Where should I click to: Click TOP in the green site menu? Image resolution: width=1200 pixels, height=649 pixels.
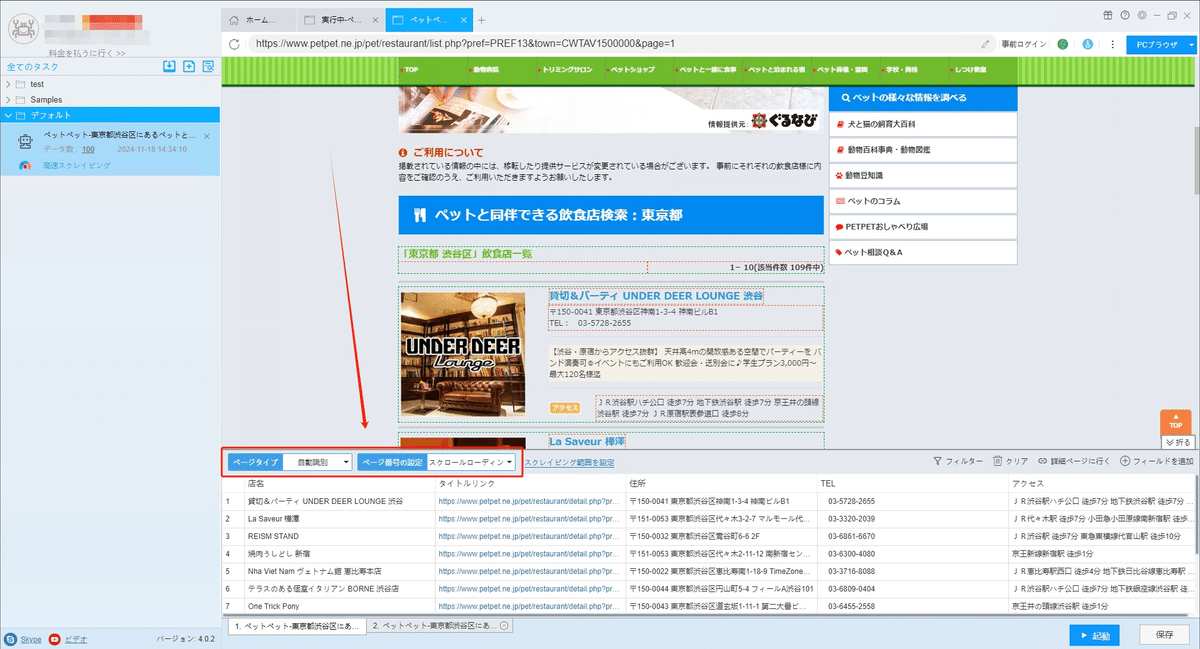click(411, 70)
